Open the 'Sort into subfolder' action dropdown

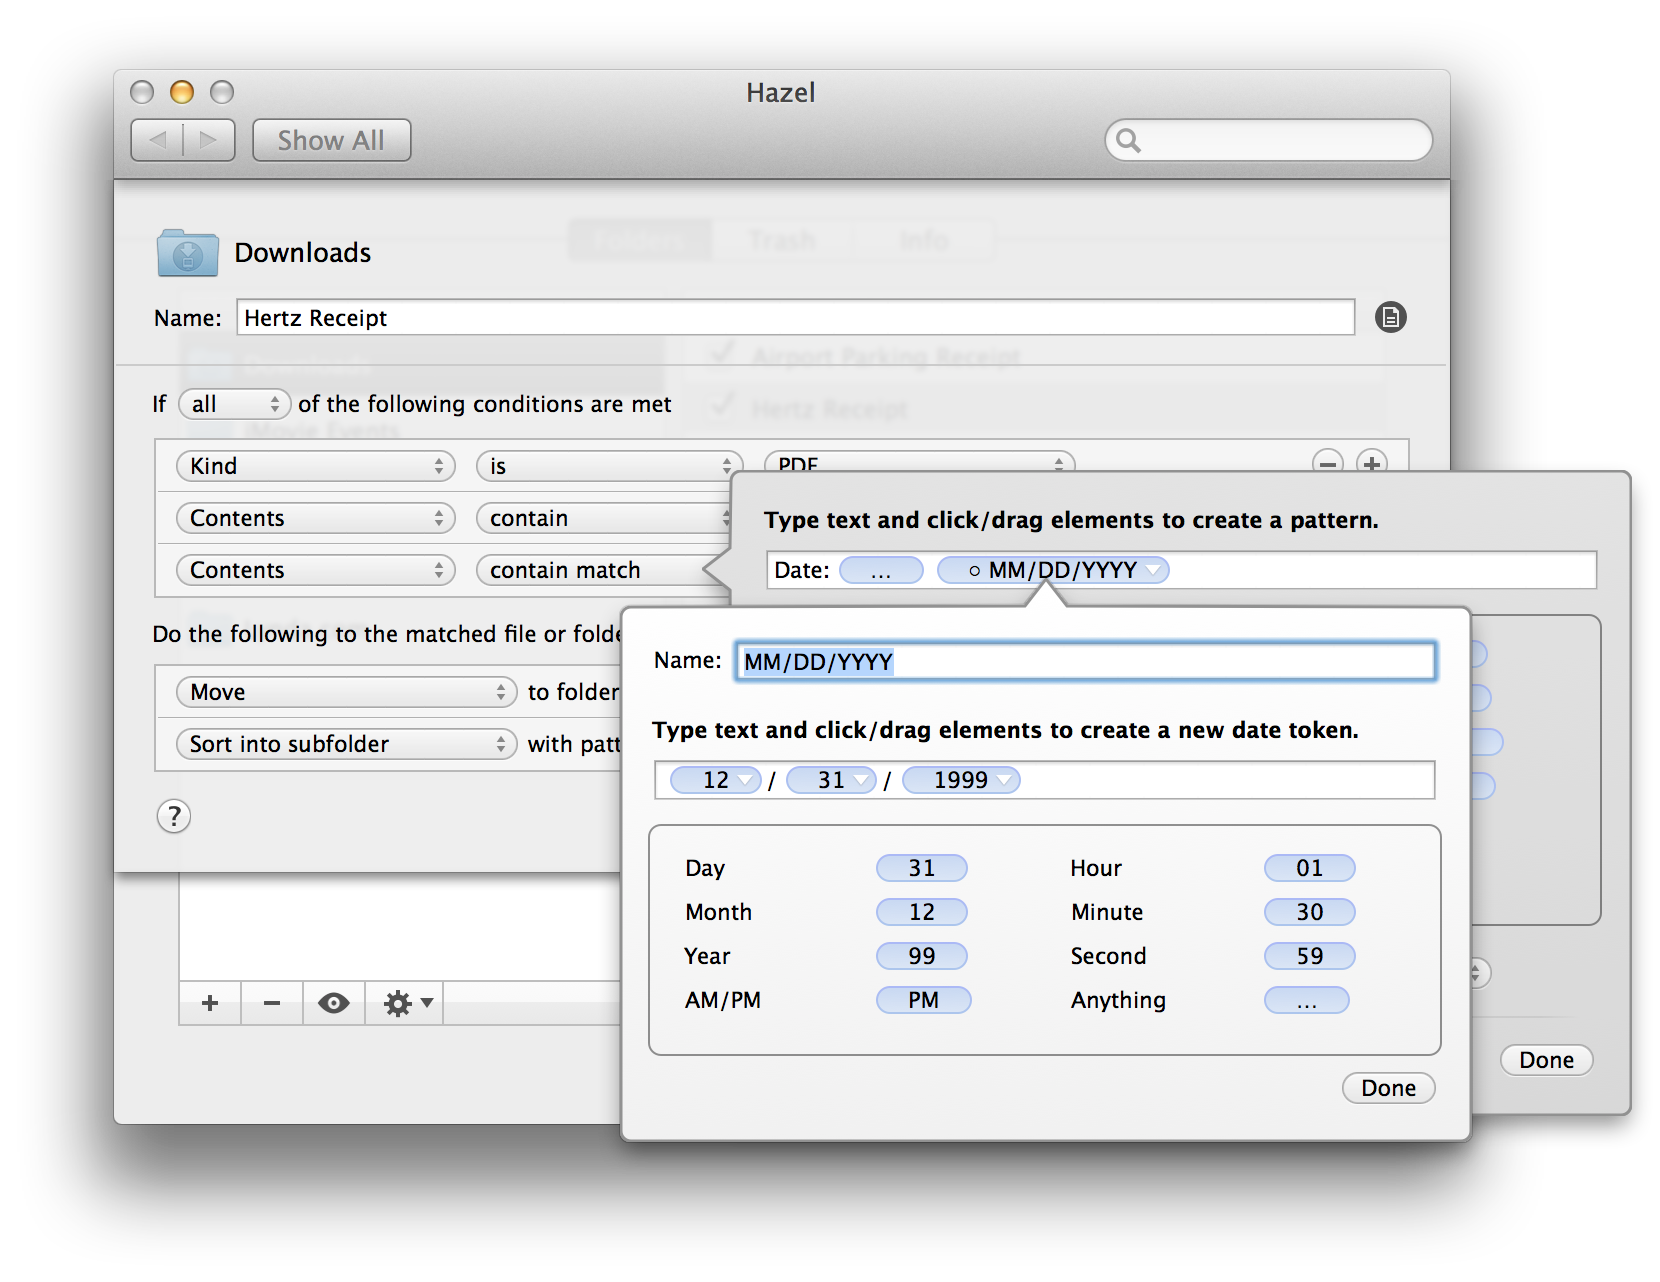coord(346,744)
